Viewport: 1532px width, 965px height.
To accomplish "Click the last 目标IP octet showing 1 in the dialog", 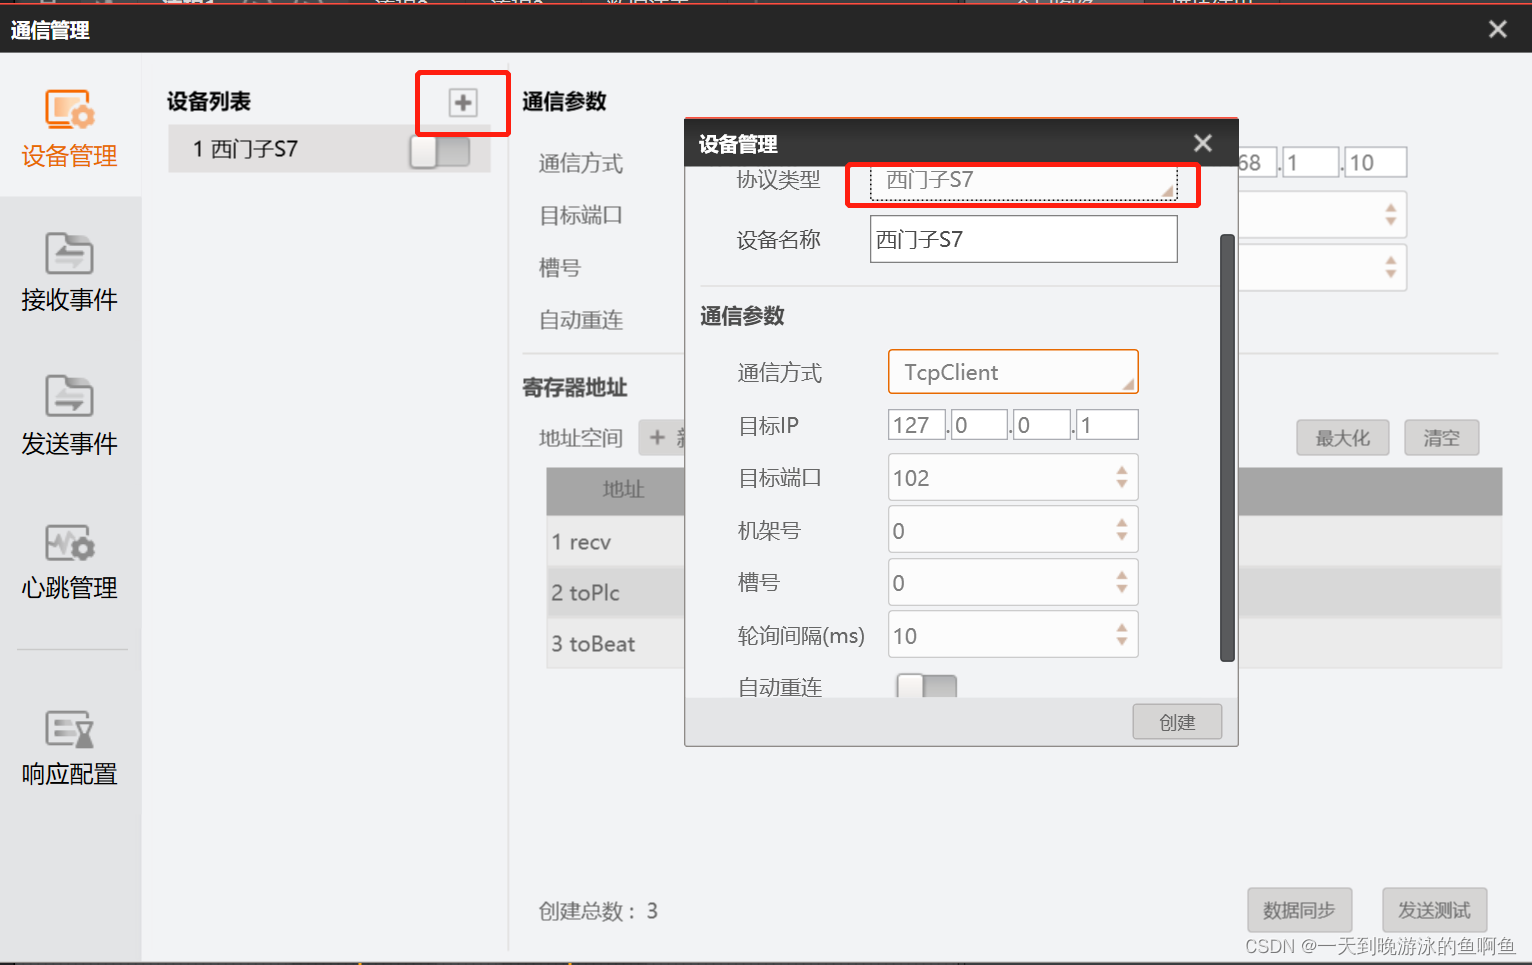I will (x=1107, y=425).
